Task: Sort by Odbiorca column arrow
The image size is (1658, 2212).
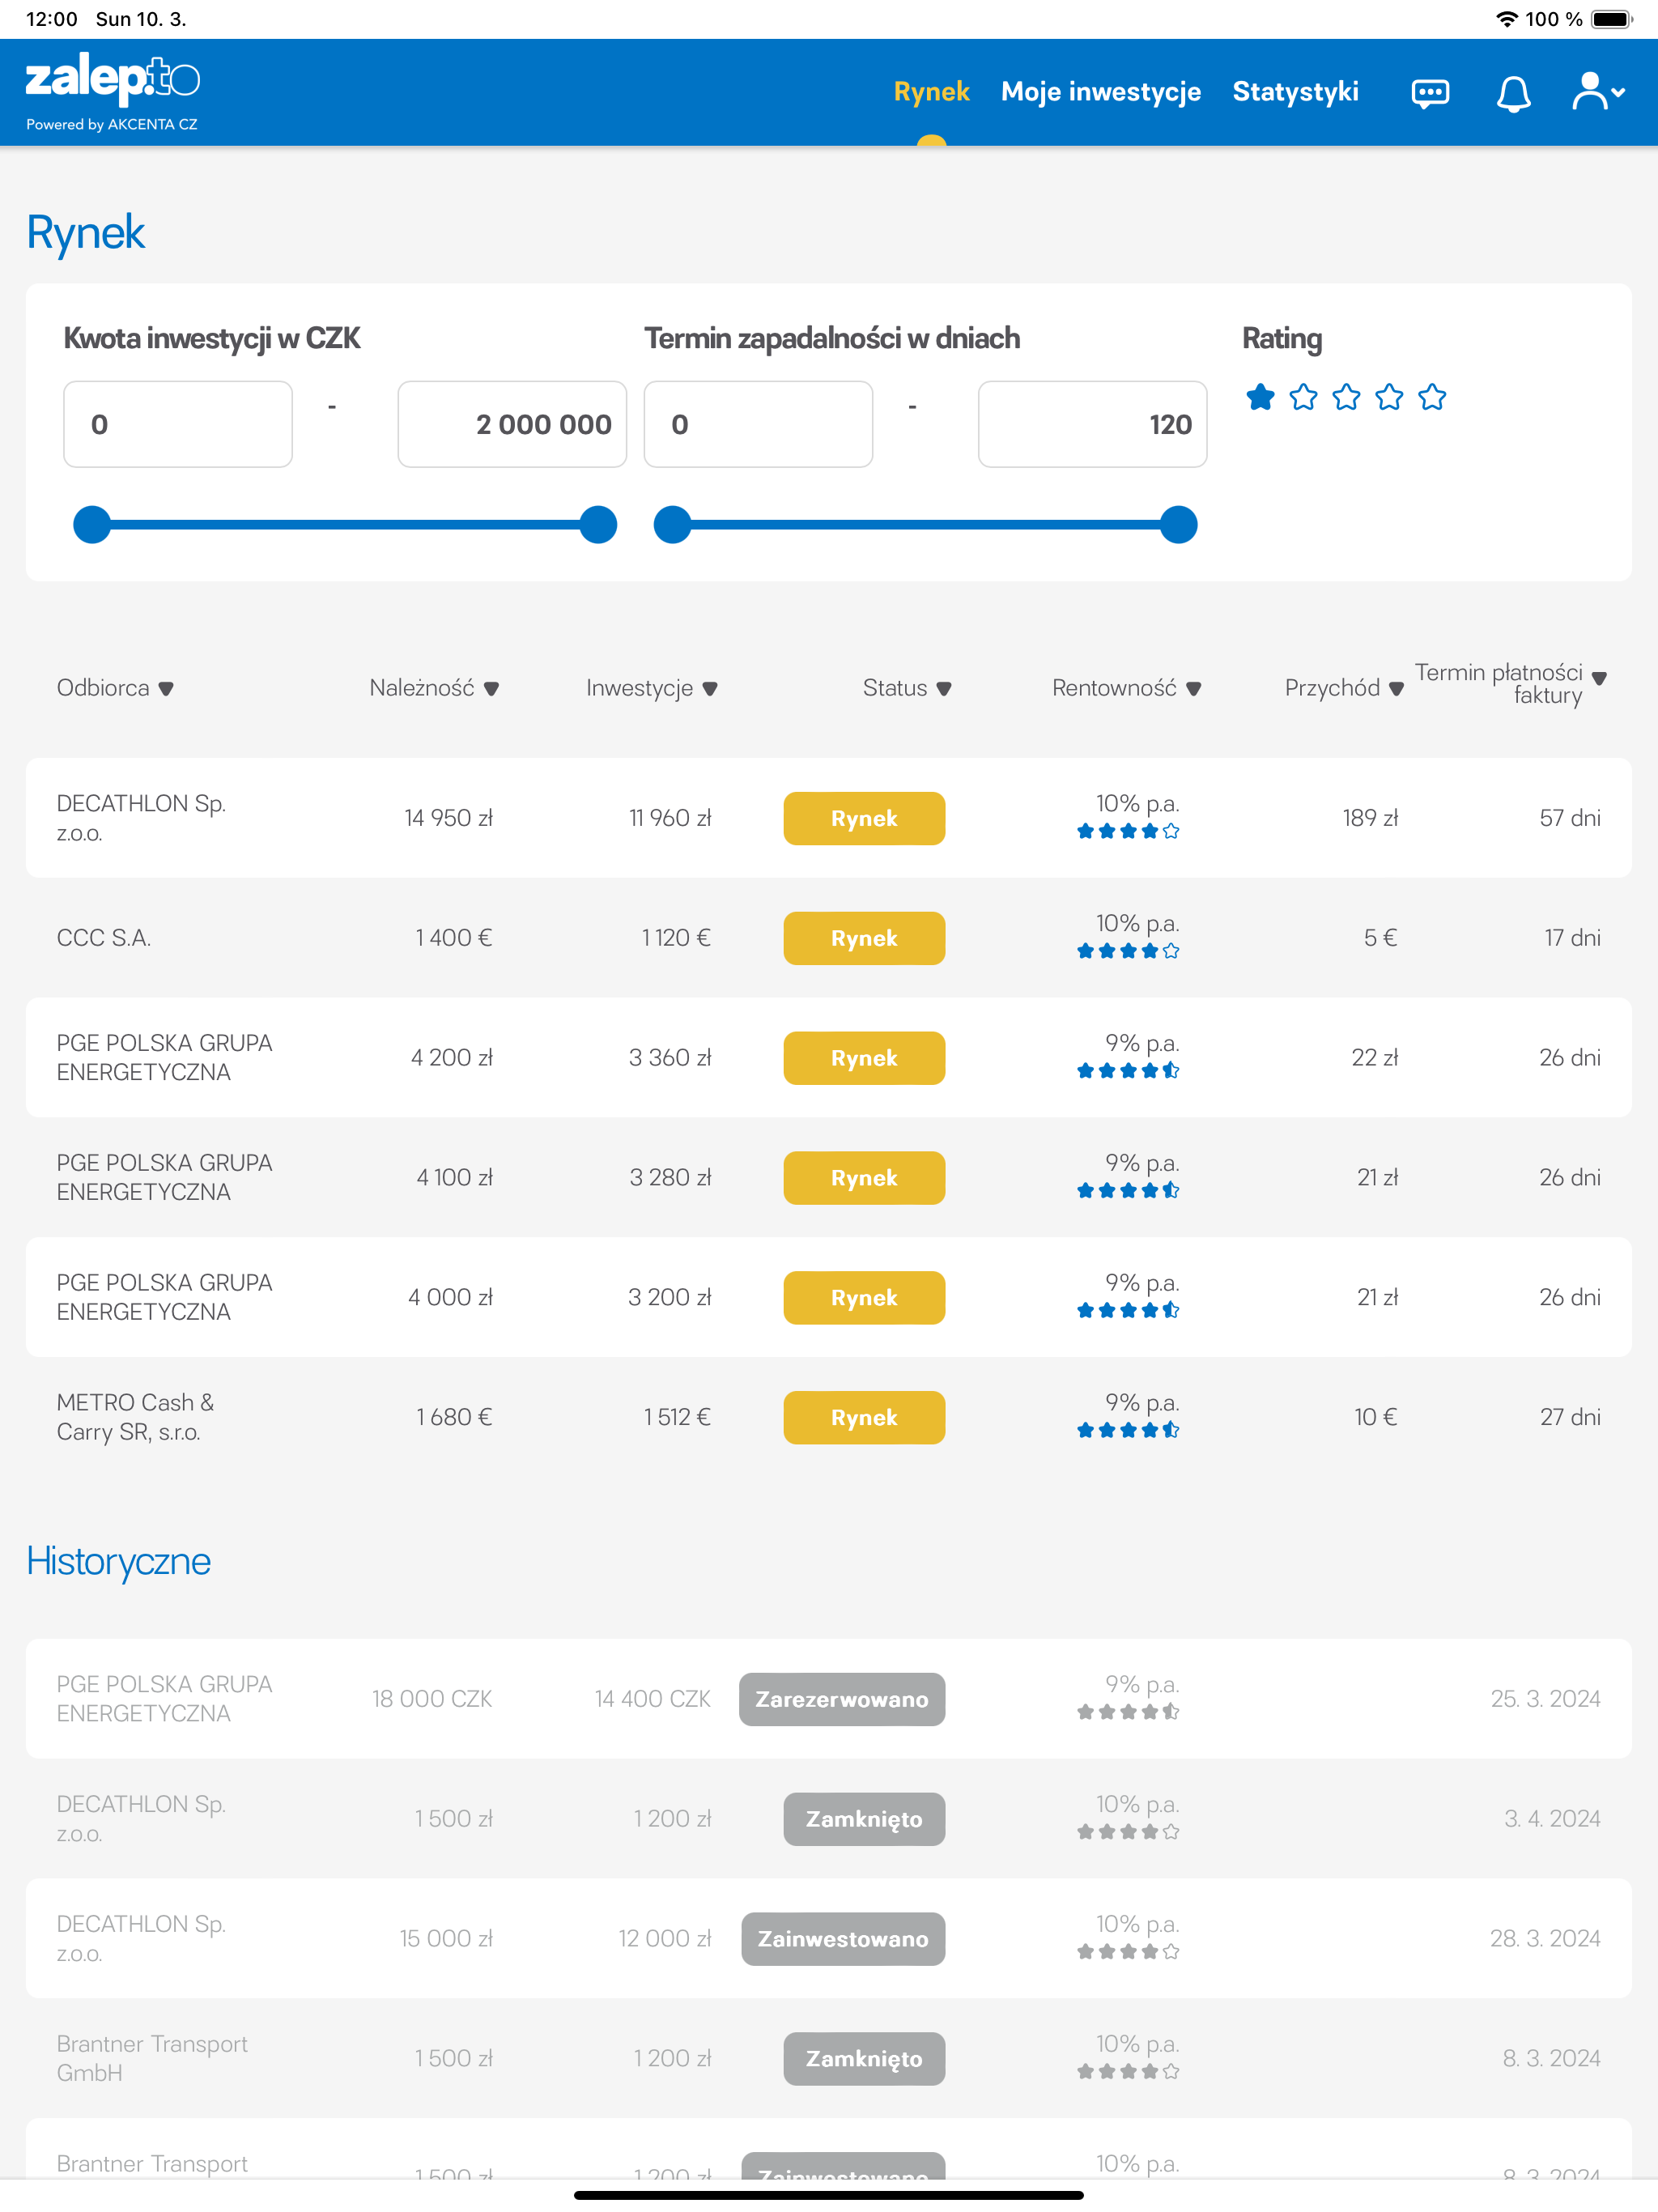Action: tap(167, 689)
